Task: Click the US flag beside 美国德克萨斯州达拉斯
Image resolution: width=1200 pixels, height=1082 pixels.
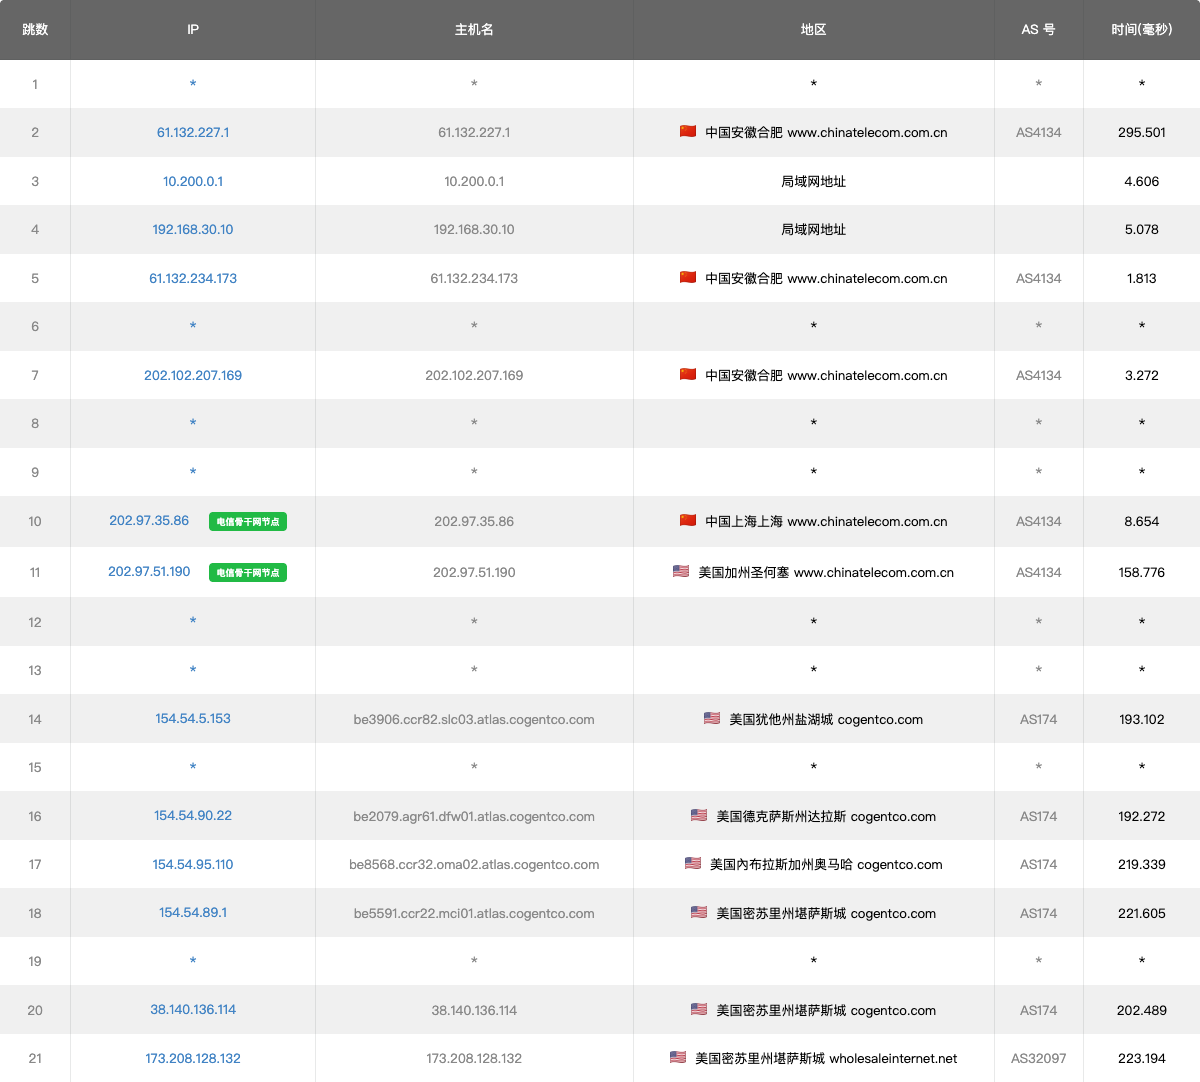Action: click(x=699, y=816)
